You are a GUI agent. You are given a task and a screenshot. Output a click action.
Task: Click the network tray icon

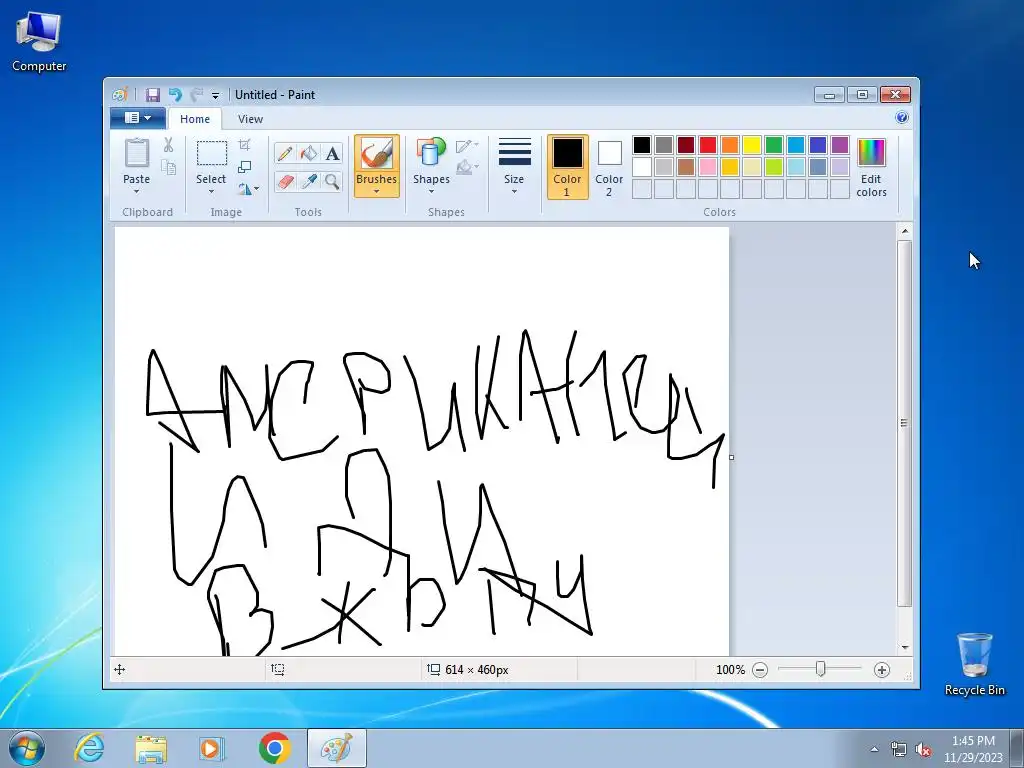899,750
